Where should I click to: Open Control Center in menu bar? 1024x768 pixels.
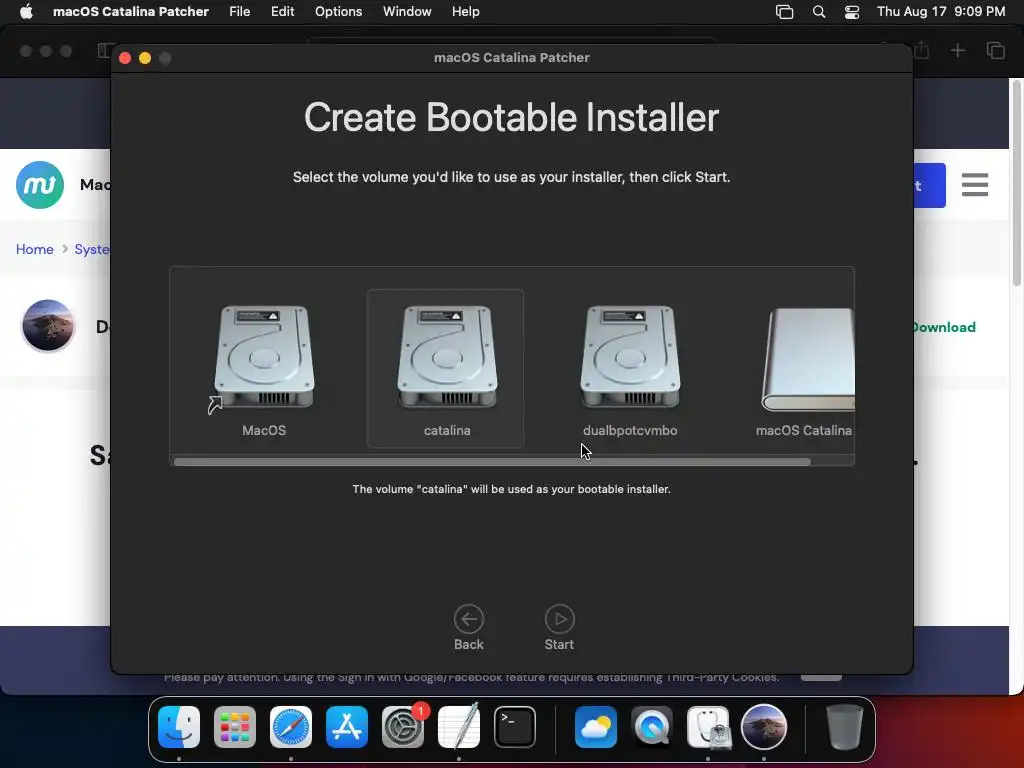point(852,12)
